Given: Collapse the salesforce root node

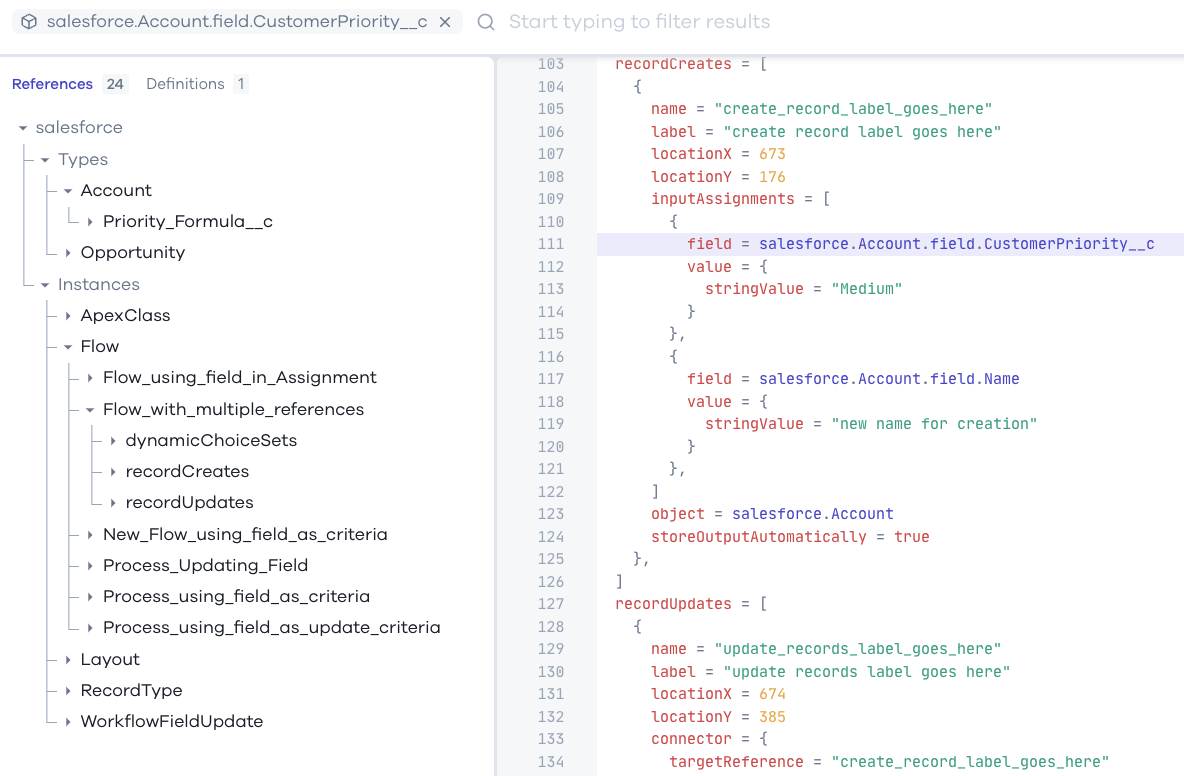Looking at the screenshot, I should click(23, 128).
